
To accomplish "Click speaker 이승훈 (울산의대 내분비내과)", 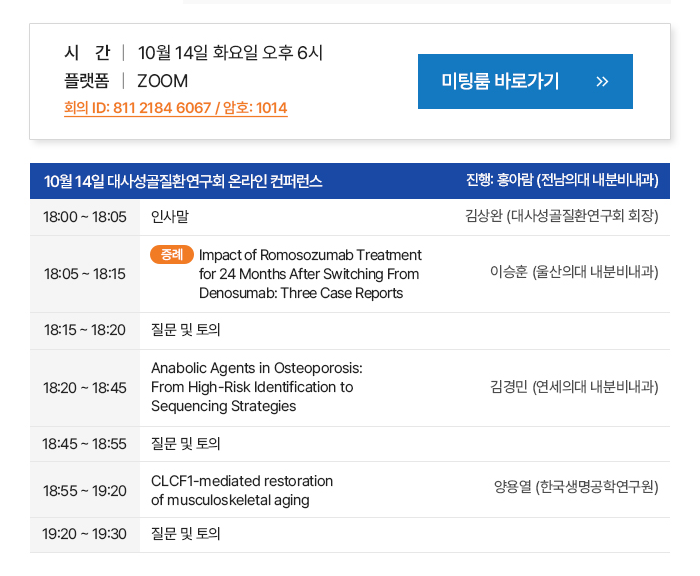I will point(574,272).
